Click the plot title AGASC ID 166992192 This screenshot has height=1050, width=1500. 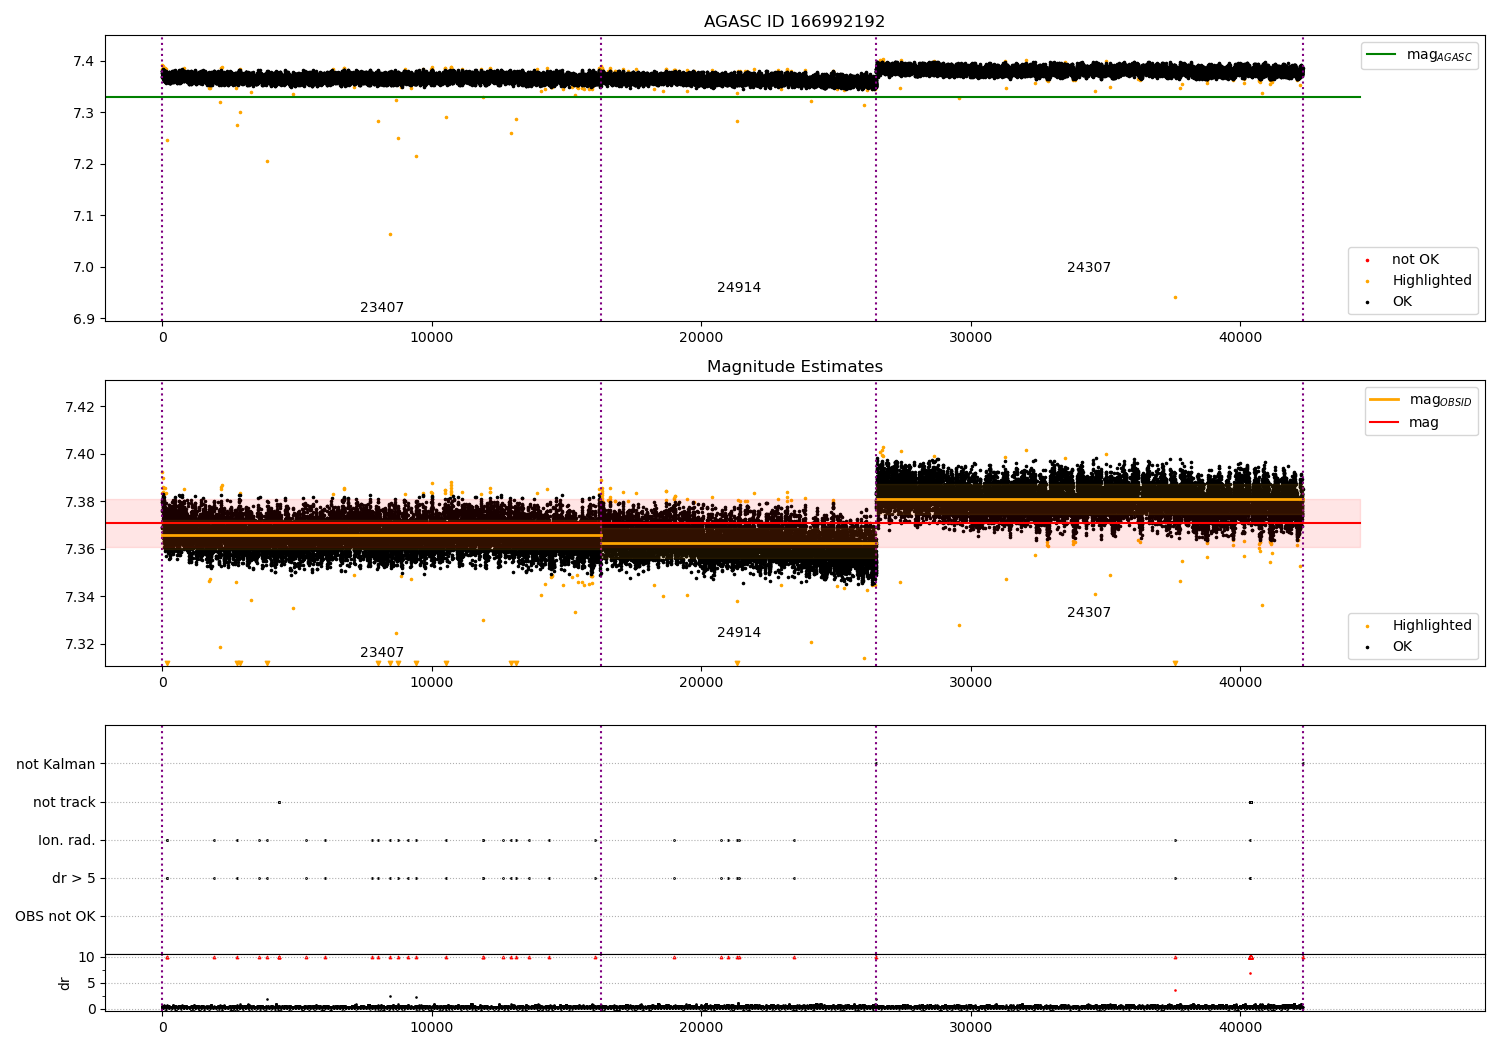point(794,22)
